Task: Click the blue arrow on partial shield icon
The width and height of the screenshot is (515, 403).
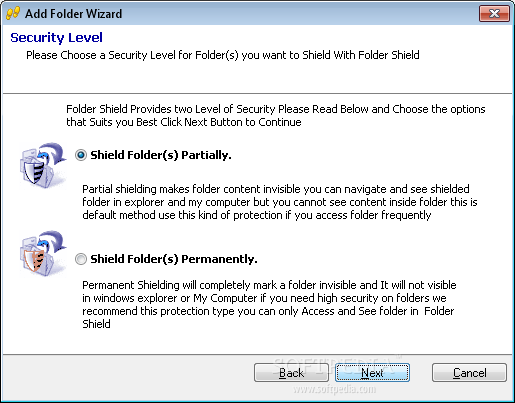Action: pos(53,153)
